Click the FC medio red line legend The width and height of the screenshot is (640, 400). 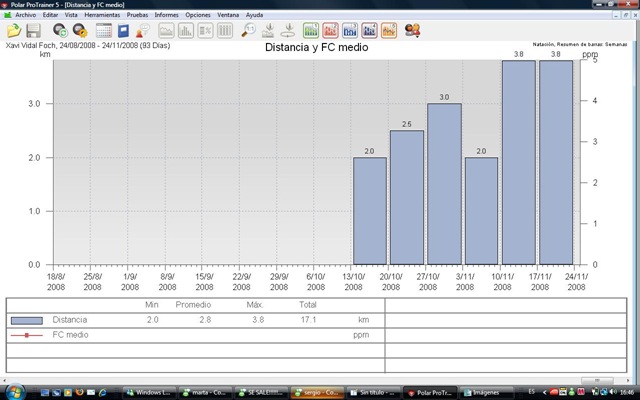pos(27,335)
